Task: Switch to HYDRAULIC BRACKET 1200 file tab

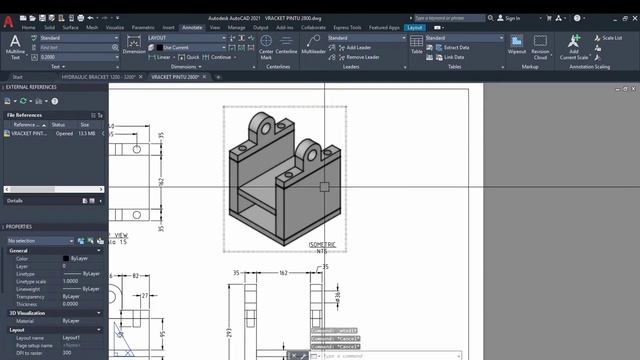Action: pos(98,77)
